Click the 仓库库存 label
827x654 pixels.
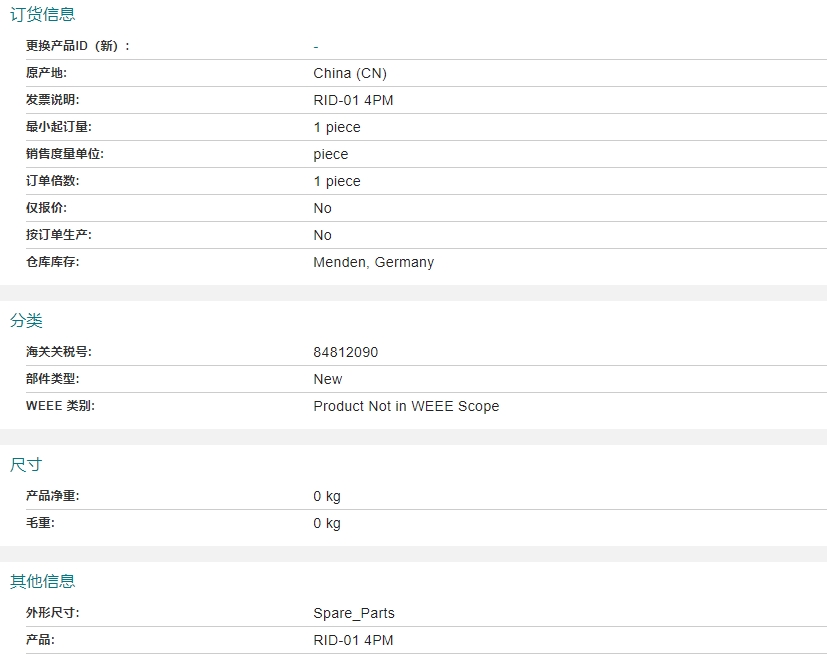(52, 262)
